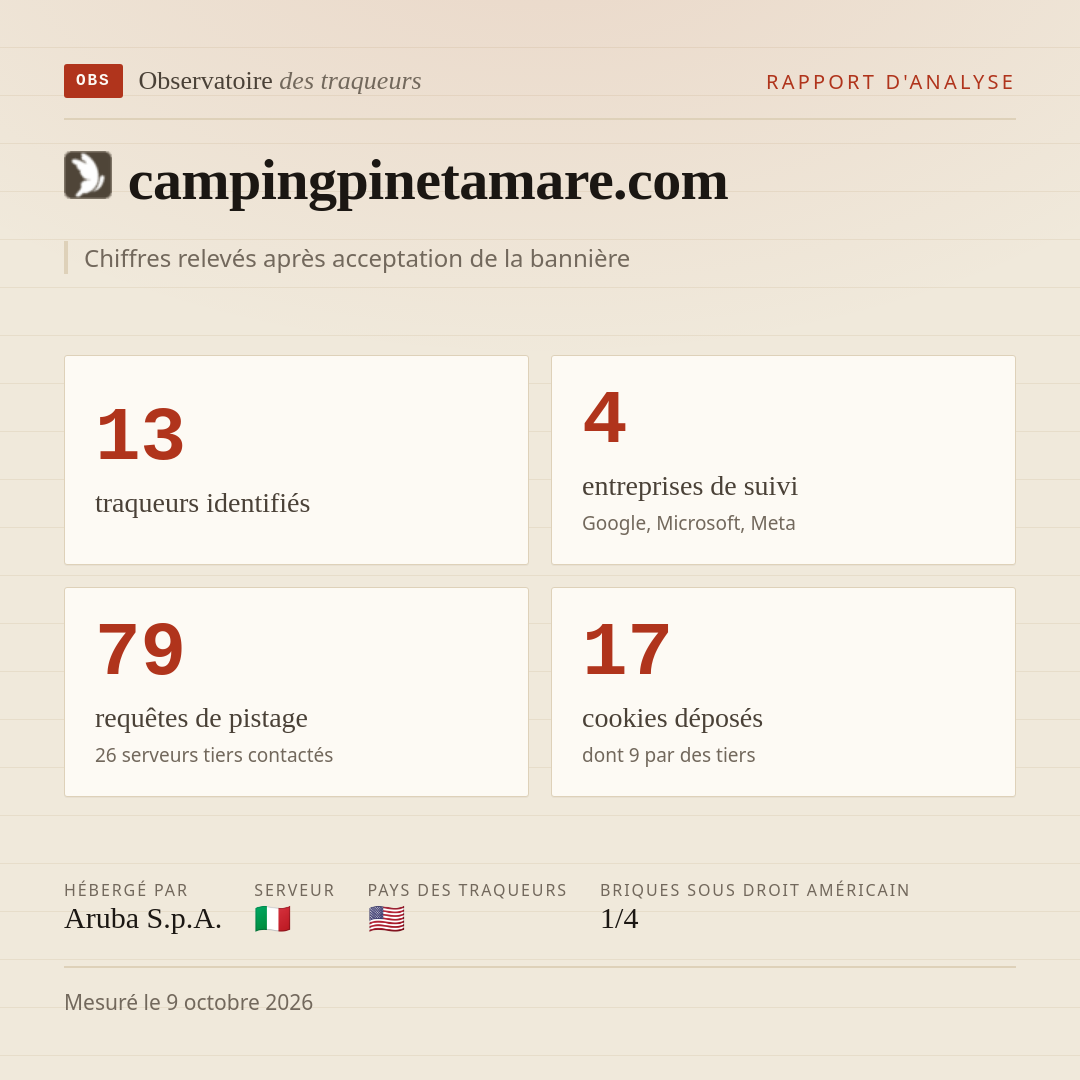Click the number 79 in the requêtes card
Viewport: 1080px width, 1080px height.
point(141,650)
